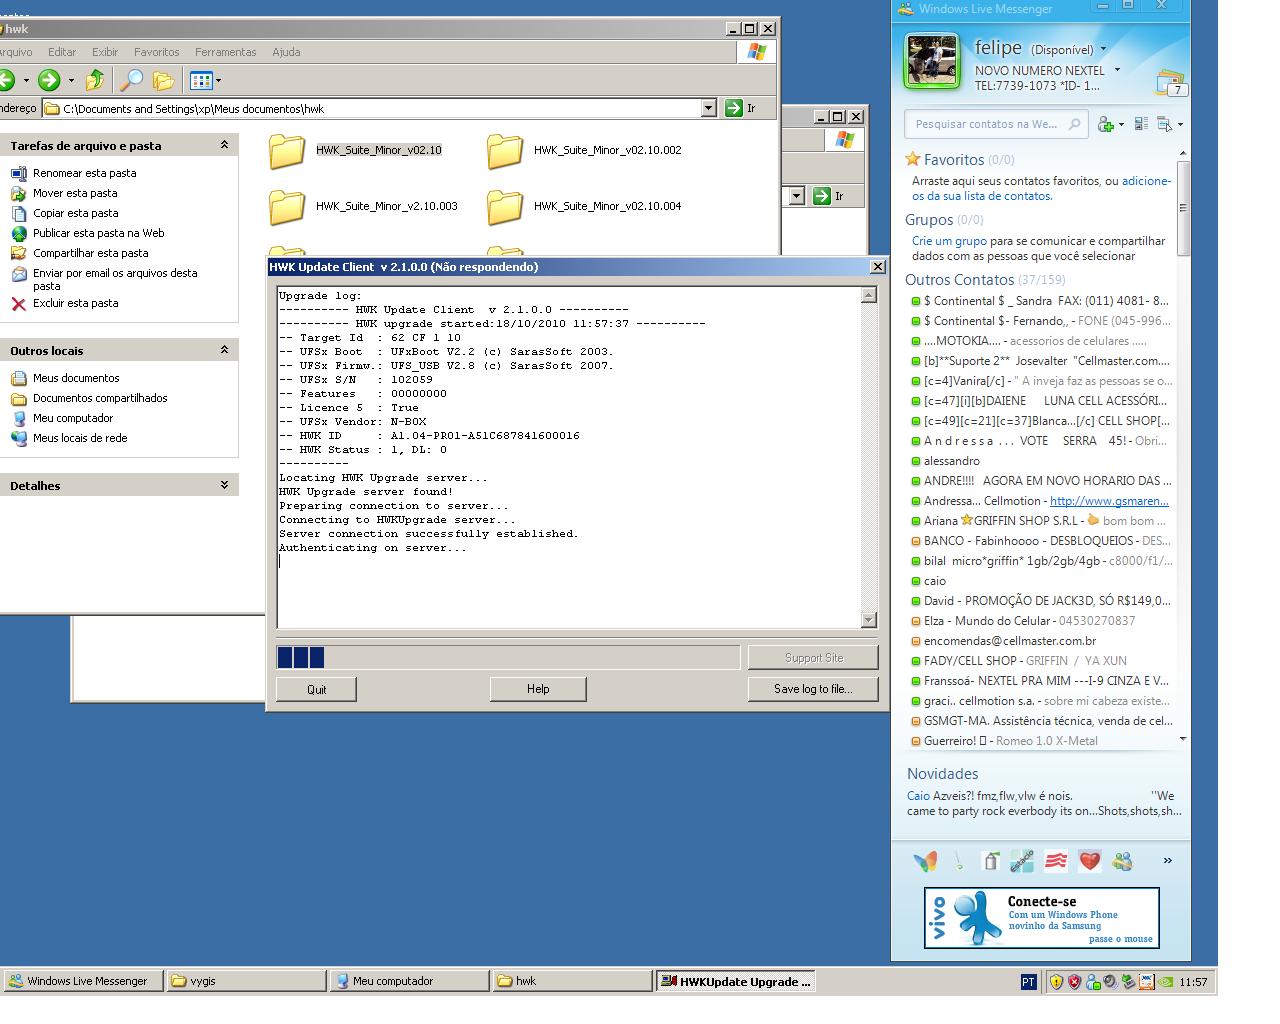The image size is (1280, 1024).
Task: Open the Exibir menu in hwk Explorer
Action: (x=105, y=52)
